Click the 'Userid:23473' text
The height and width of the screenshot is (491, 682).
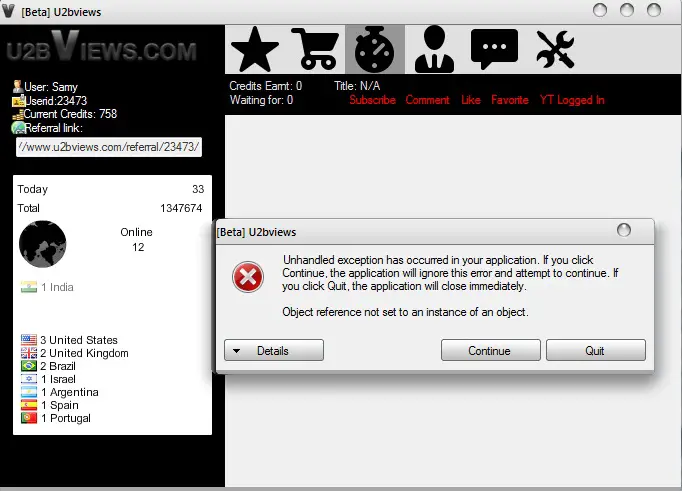(x=56, y=101)
